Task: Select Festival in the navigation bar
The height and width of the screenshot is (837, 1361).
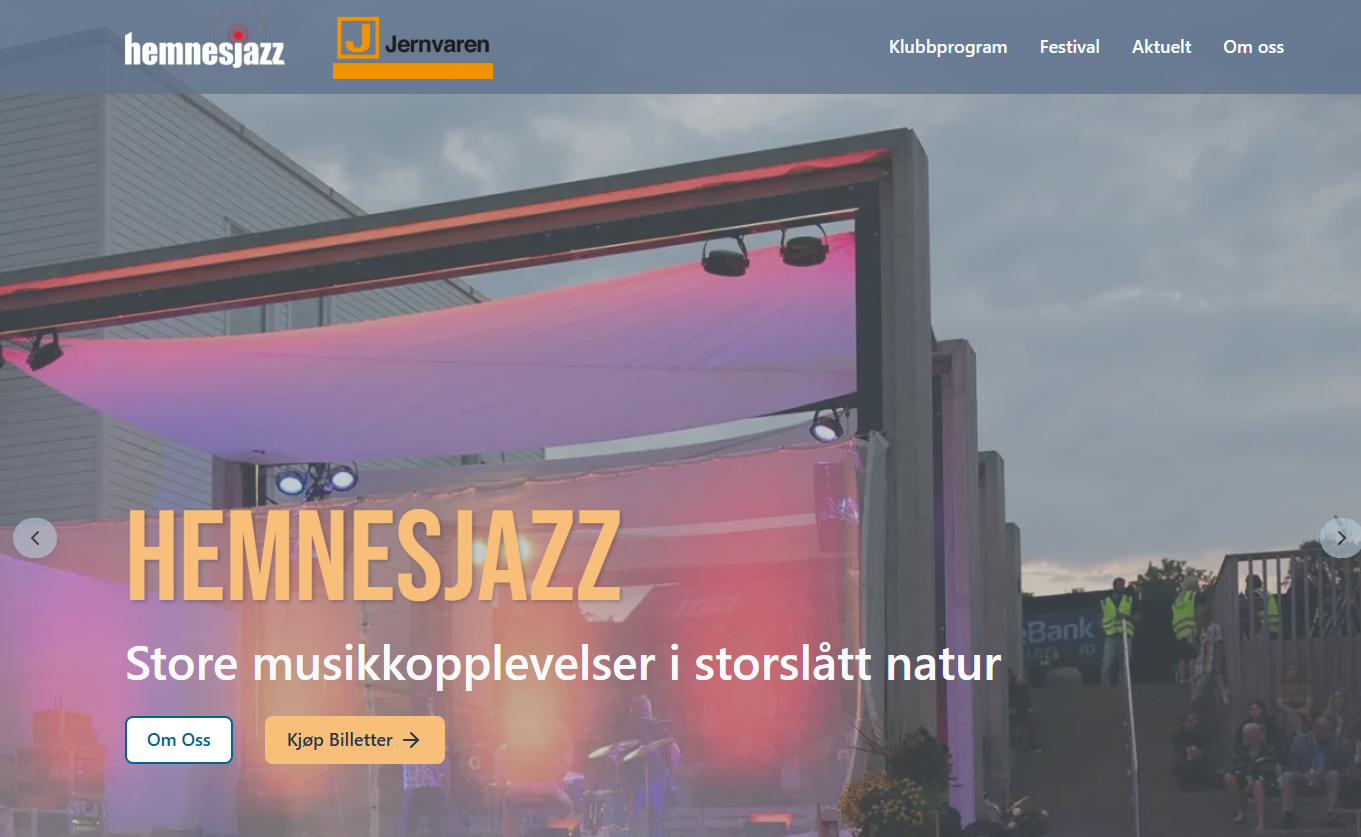Action: coord(1070,47)
